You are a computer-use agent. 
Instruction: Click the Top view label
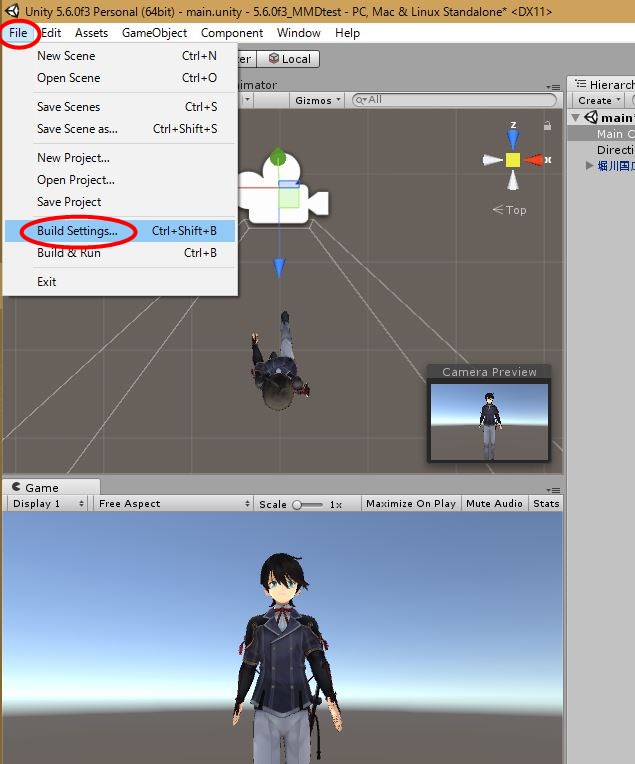(509, 210)
